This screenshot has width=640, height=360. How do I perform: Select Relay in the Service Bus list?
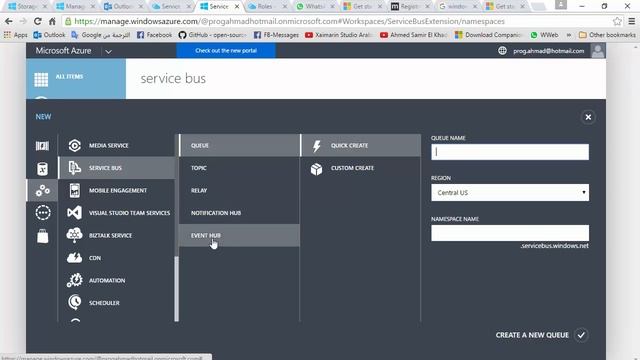click(239, 190)
